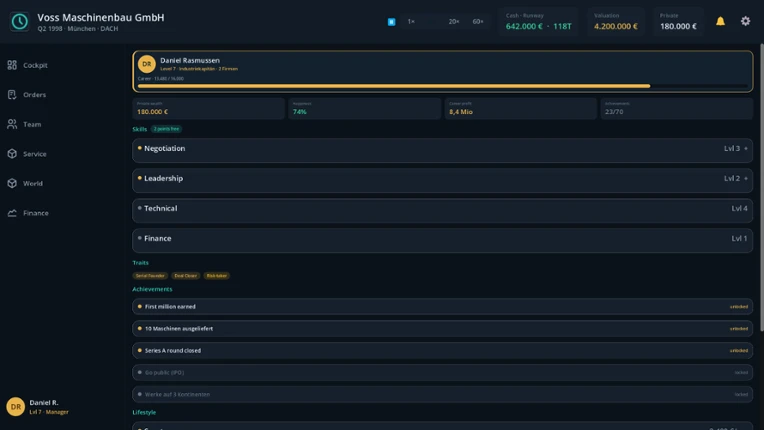Click the notification bell icon
The image size is (764, 430).
tap(720, 21)
